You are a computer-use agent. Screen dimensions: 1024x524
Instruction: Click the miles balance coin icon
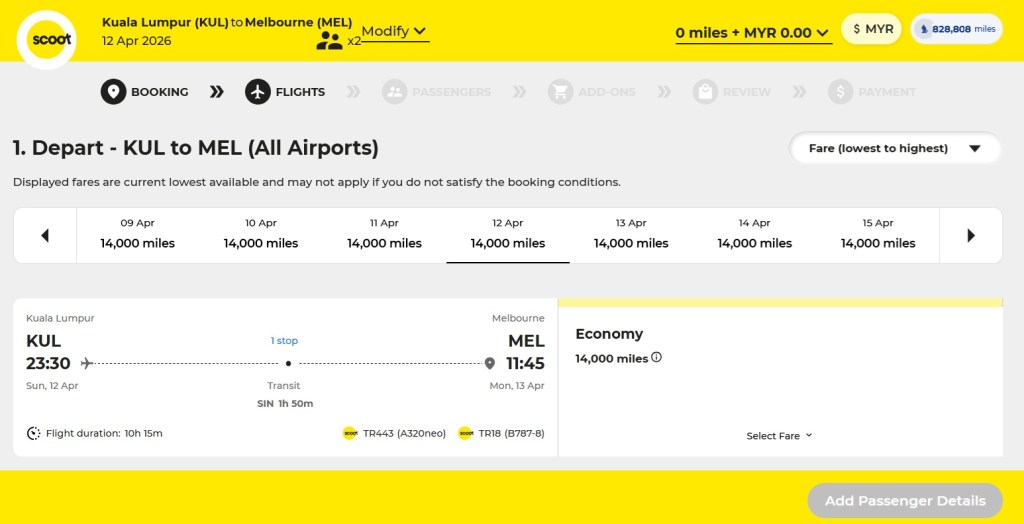click(924, 29)
